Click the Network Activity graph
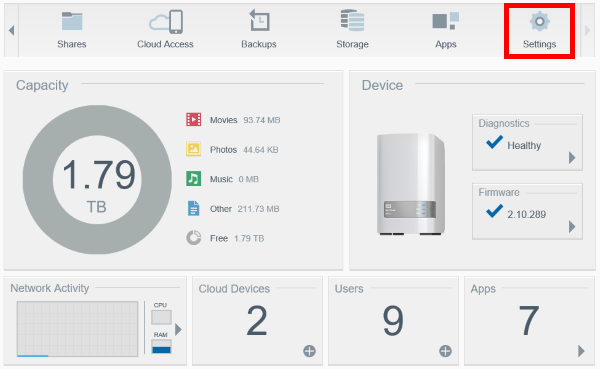The image size is (600, 369). click(x=77, y=329)
